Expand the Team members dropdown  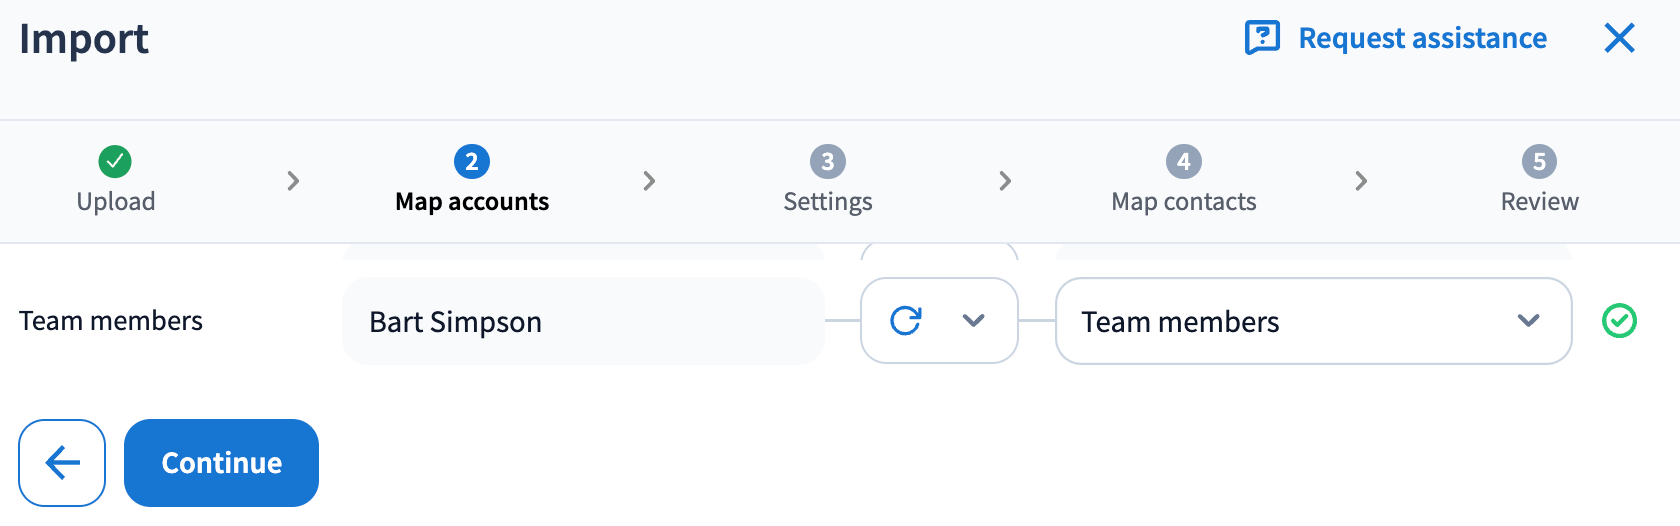tap(1312, 321)
